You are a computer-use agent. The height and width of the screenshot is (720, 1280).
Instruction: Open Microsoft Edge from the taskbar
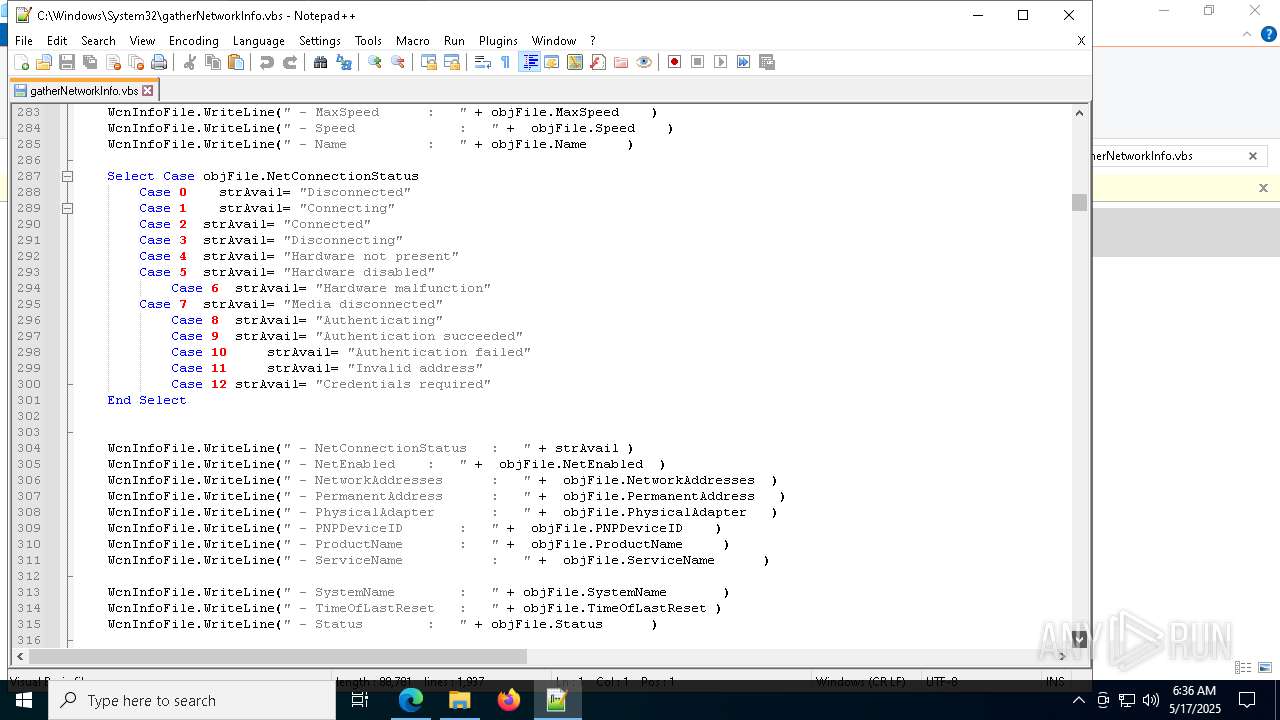411,700
